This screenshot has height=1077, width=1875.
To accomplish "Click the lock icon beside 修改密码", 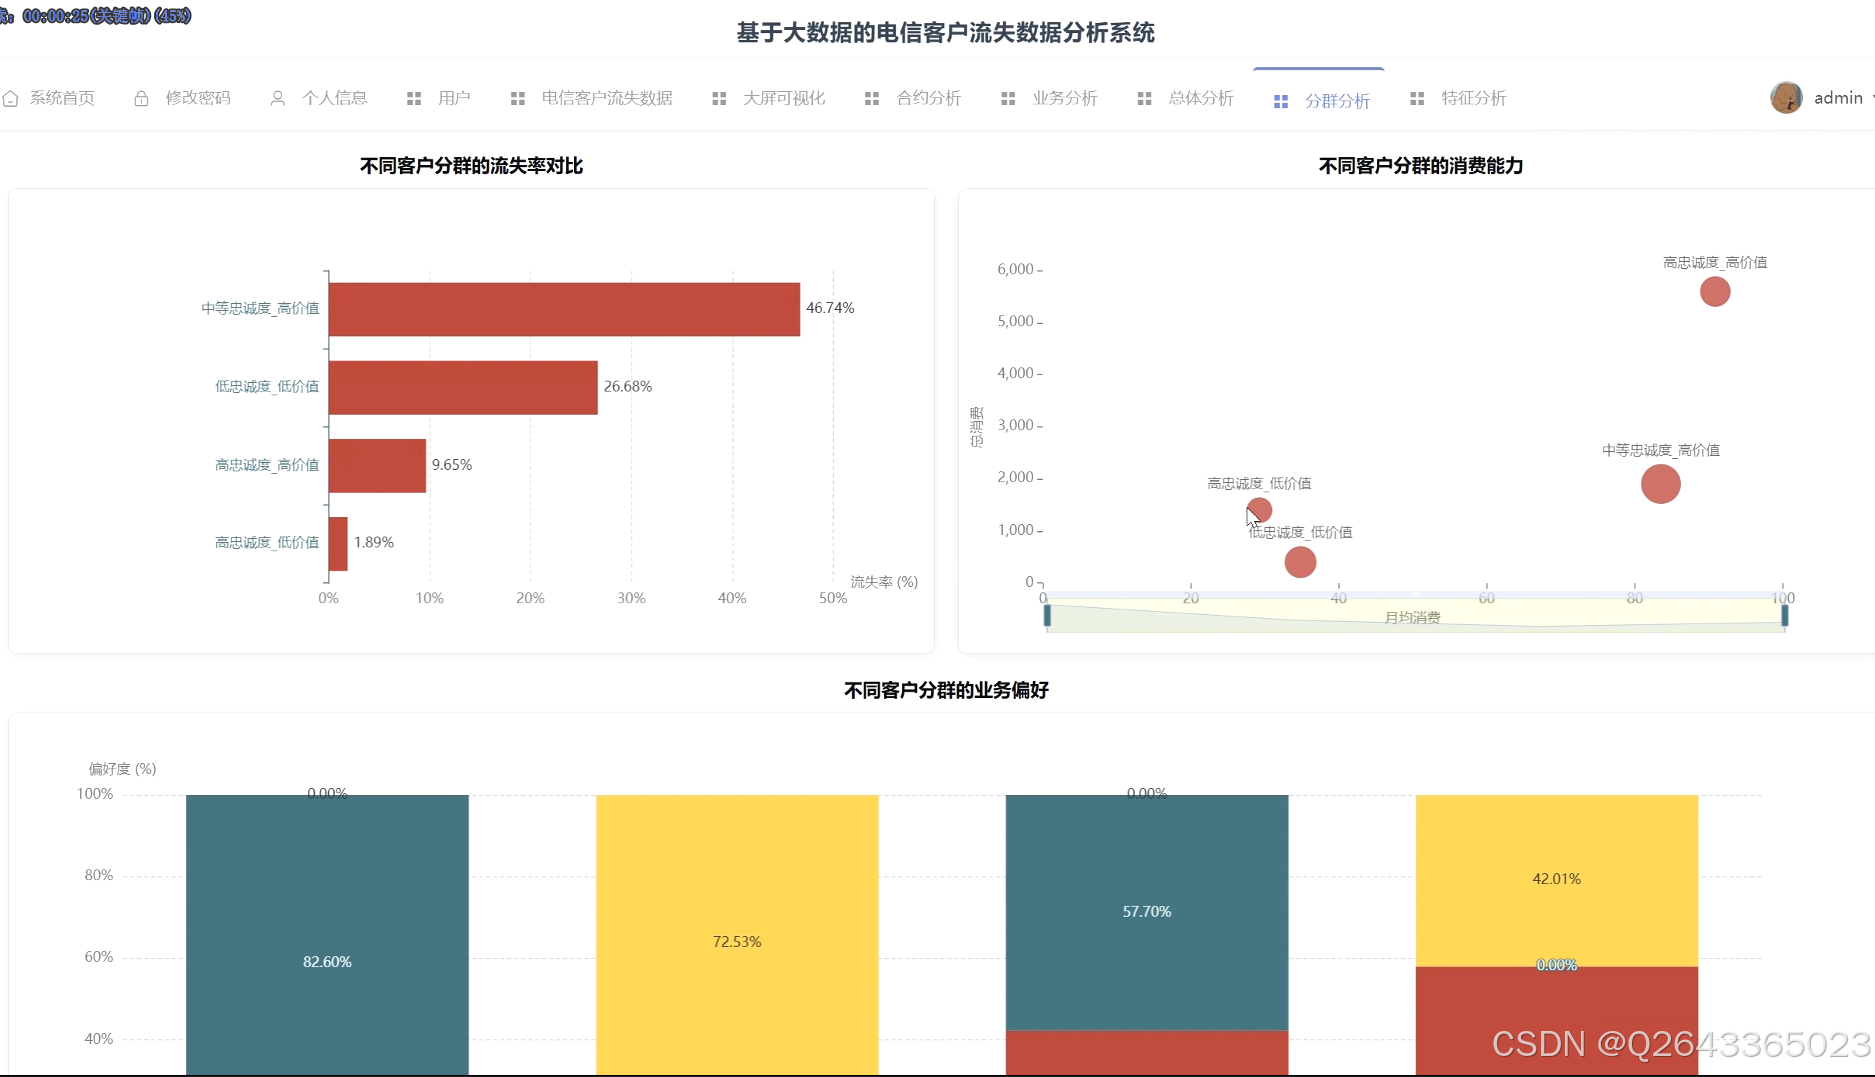I will click(141, 98).
